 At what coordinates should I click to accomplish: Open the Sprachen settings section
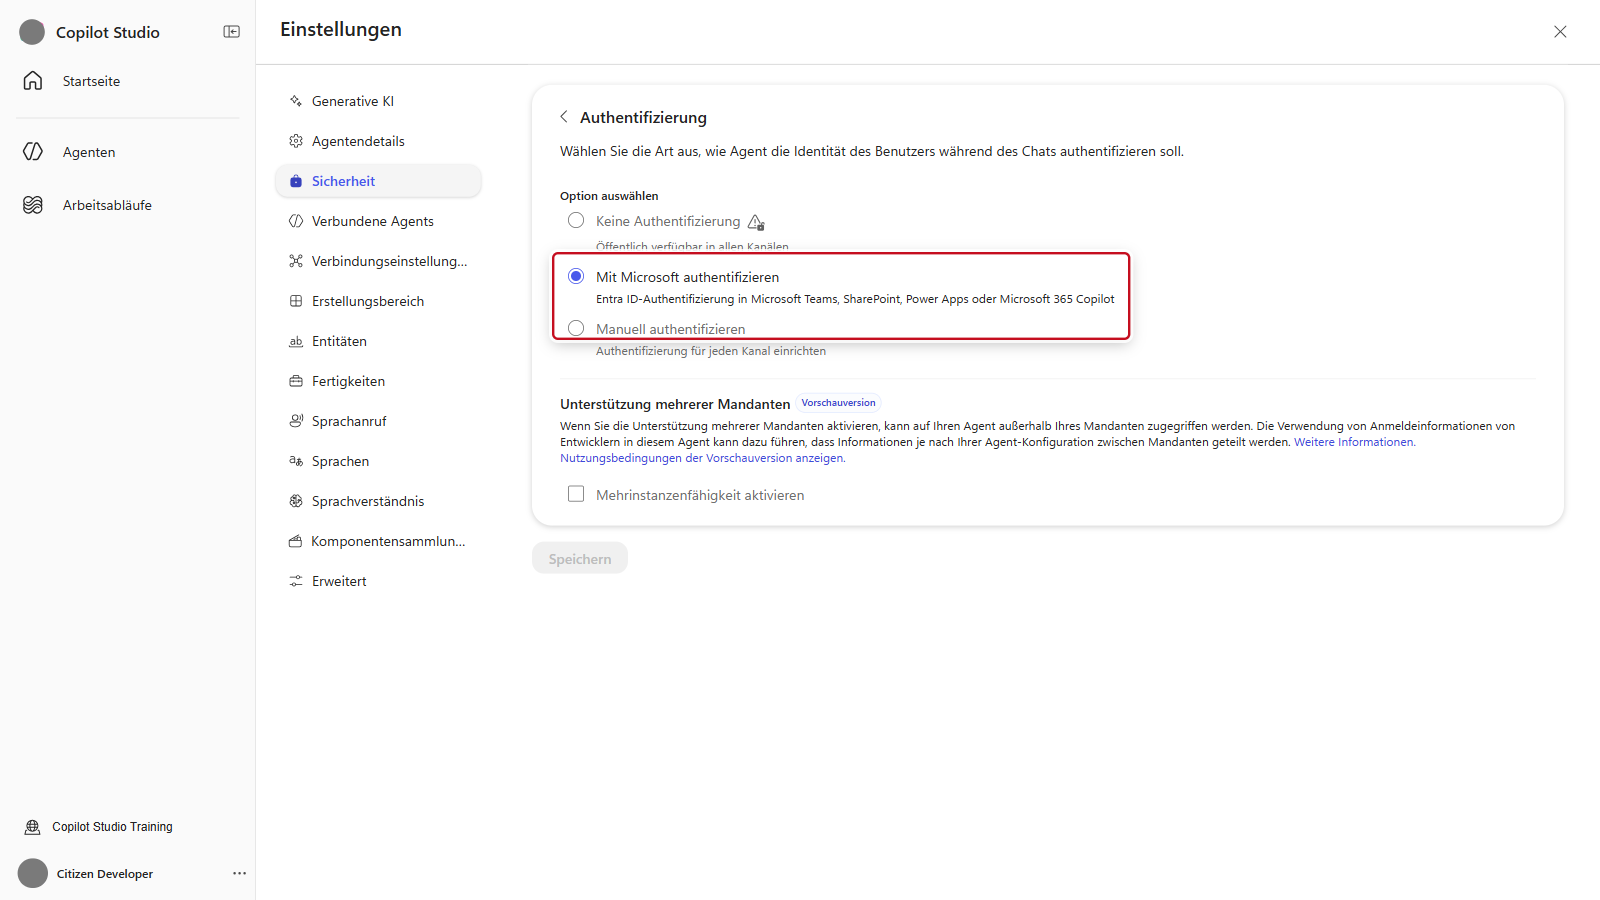[x=378, y=461]
